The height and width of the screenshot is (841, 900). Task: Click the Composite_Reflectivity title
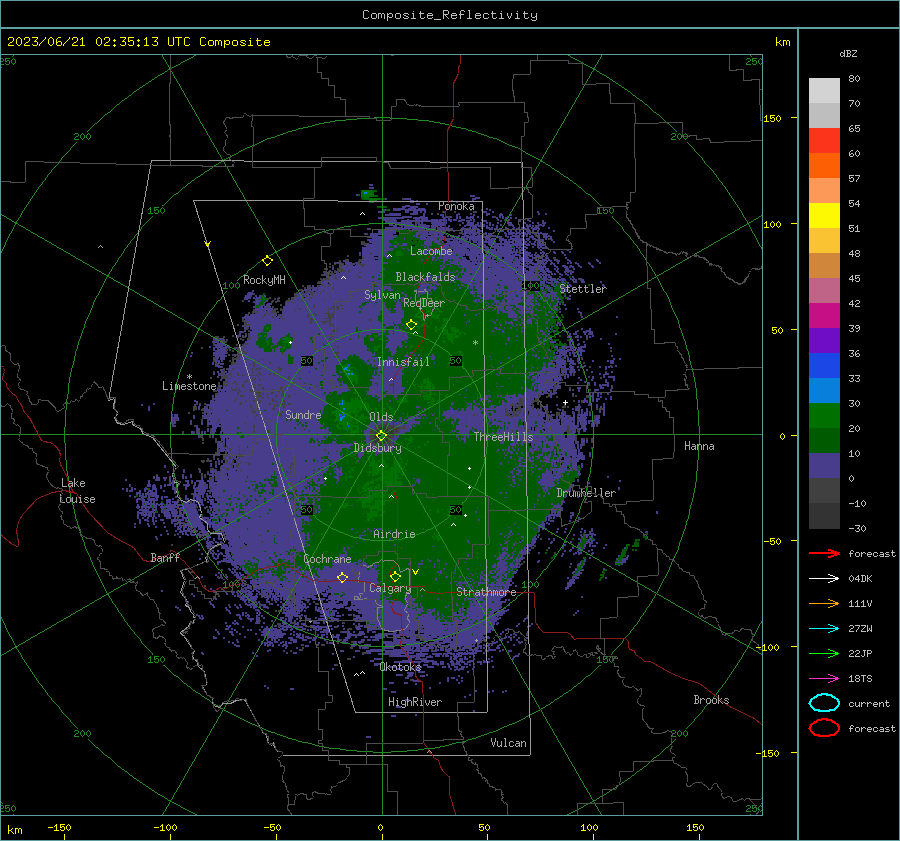tap(449, 15)
